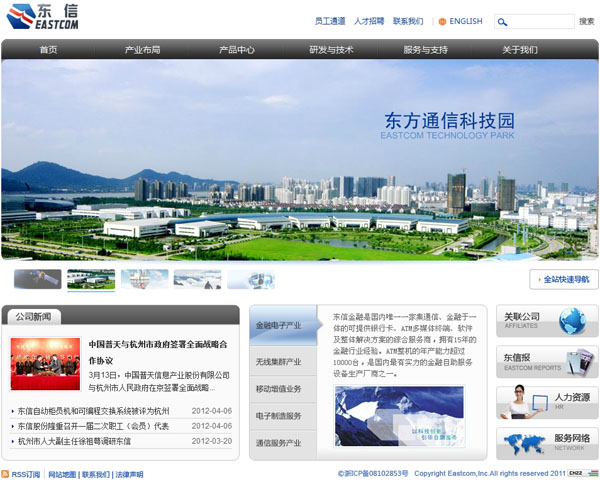Select the technology park slide thumbnail
The height and width of the screenshot is (489, 600).
click(x=91, y=279)
